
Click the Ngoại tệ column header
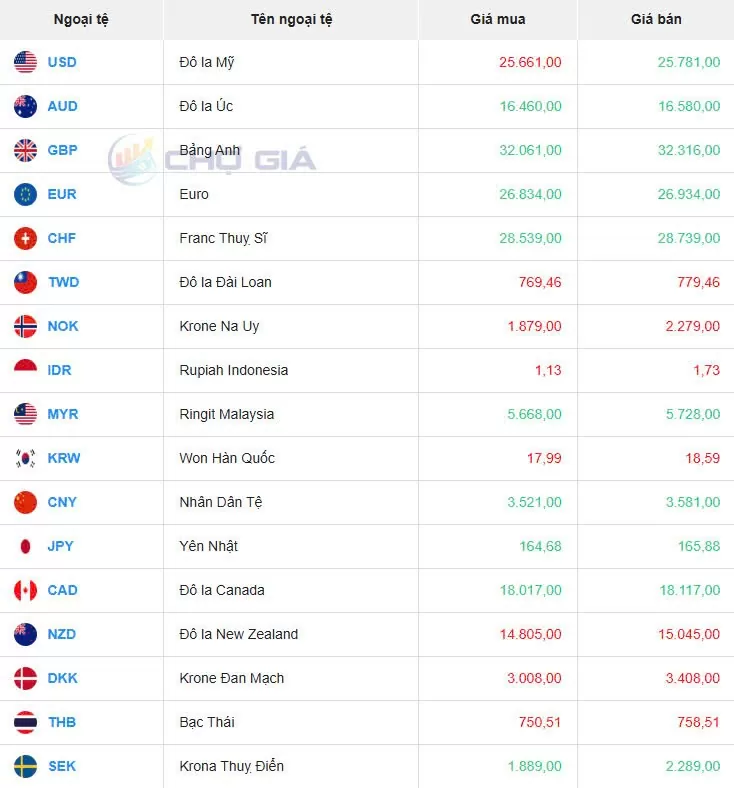(81, 19)
